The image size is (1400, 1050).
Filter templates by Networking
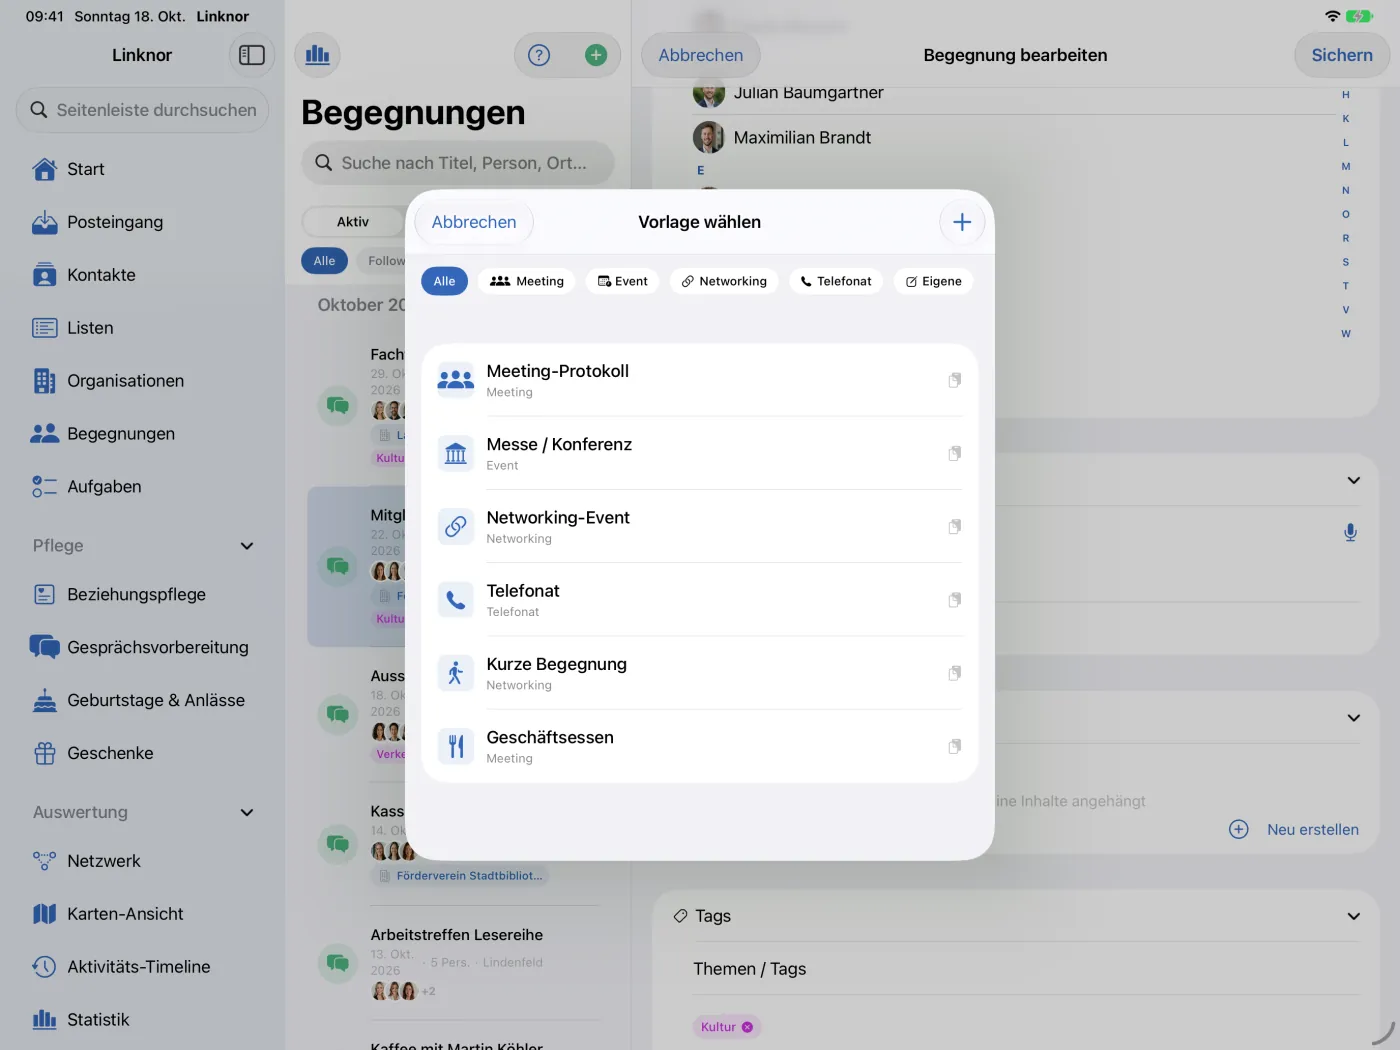(724, 281)
